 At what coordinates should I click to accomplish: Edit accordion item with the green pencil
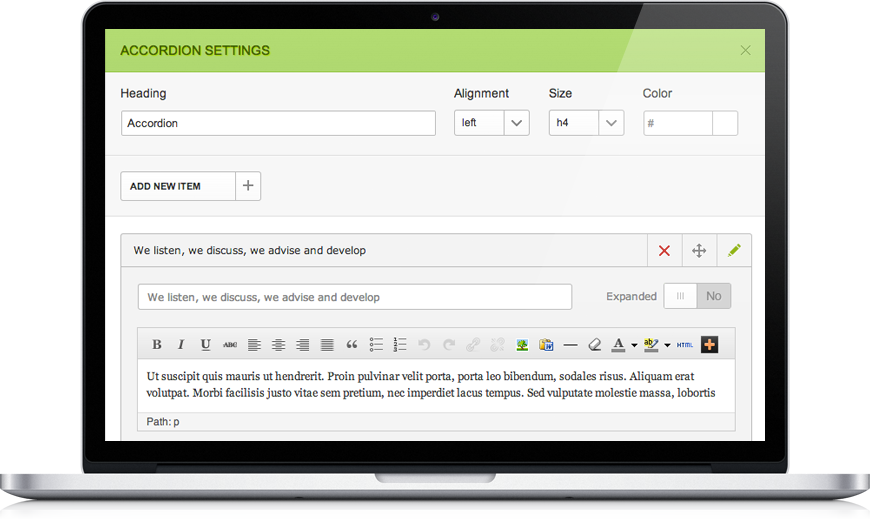734,250
